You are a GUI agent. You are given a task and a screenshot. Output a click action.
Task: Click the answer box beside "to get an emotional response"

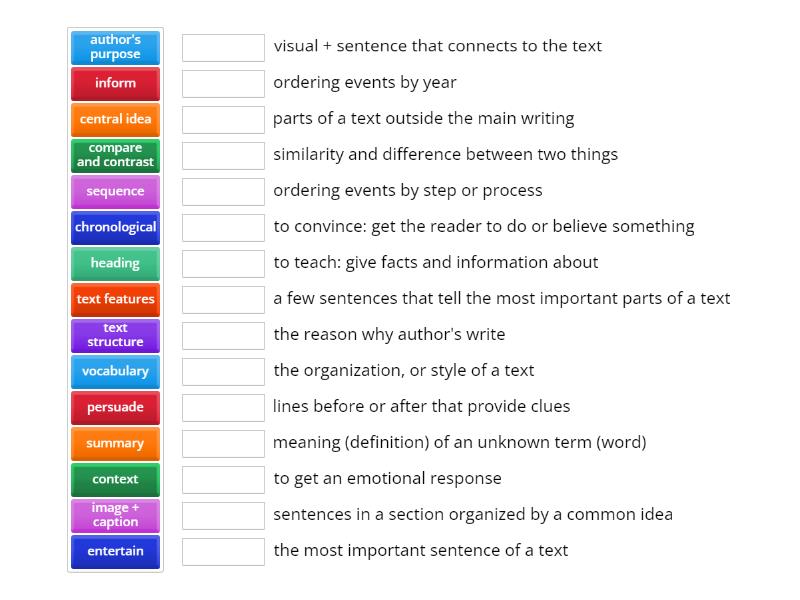coord(223,479)
